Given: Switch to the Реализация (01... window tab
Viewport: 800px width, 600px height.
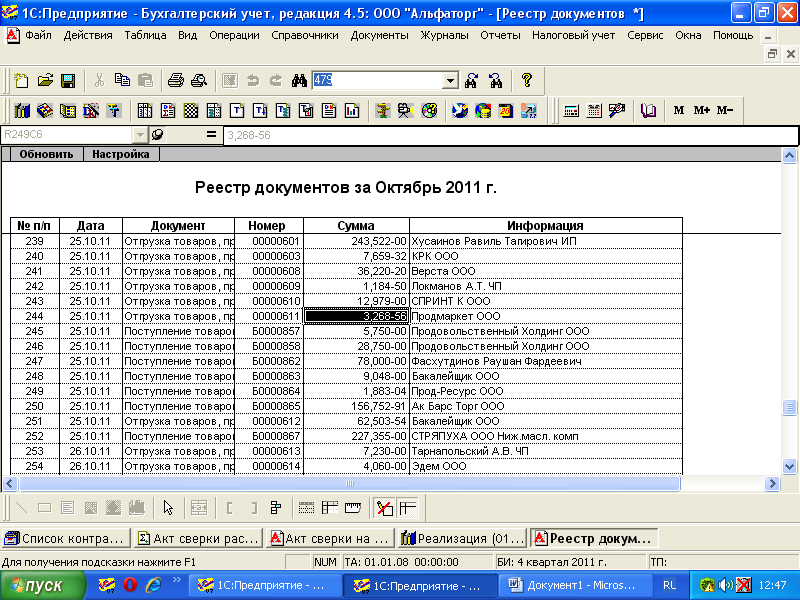Looking at the screenshot, I should click(462, 538).
